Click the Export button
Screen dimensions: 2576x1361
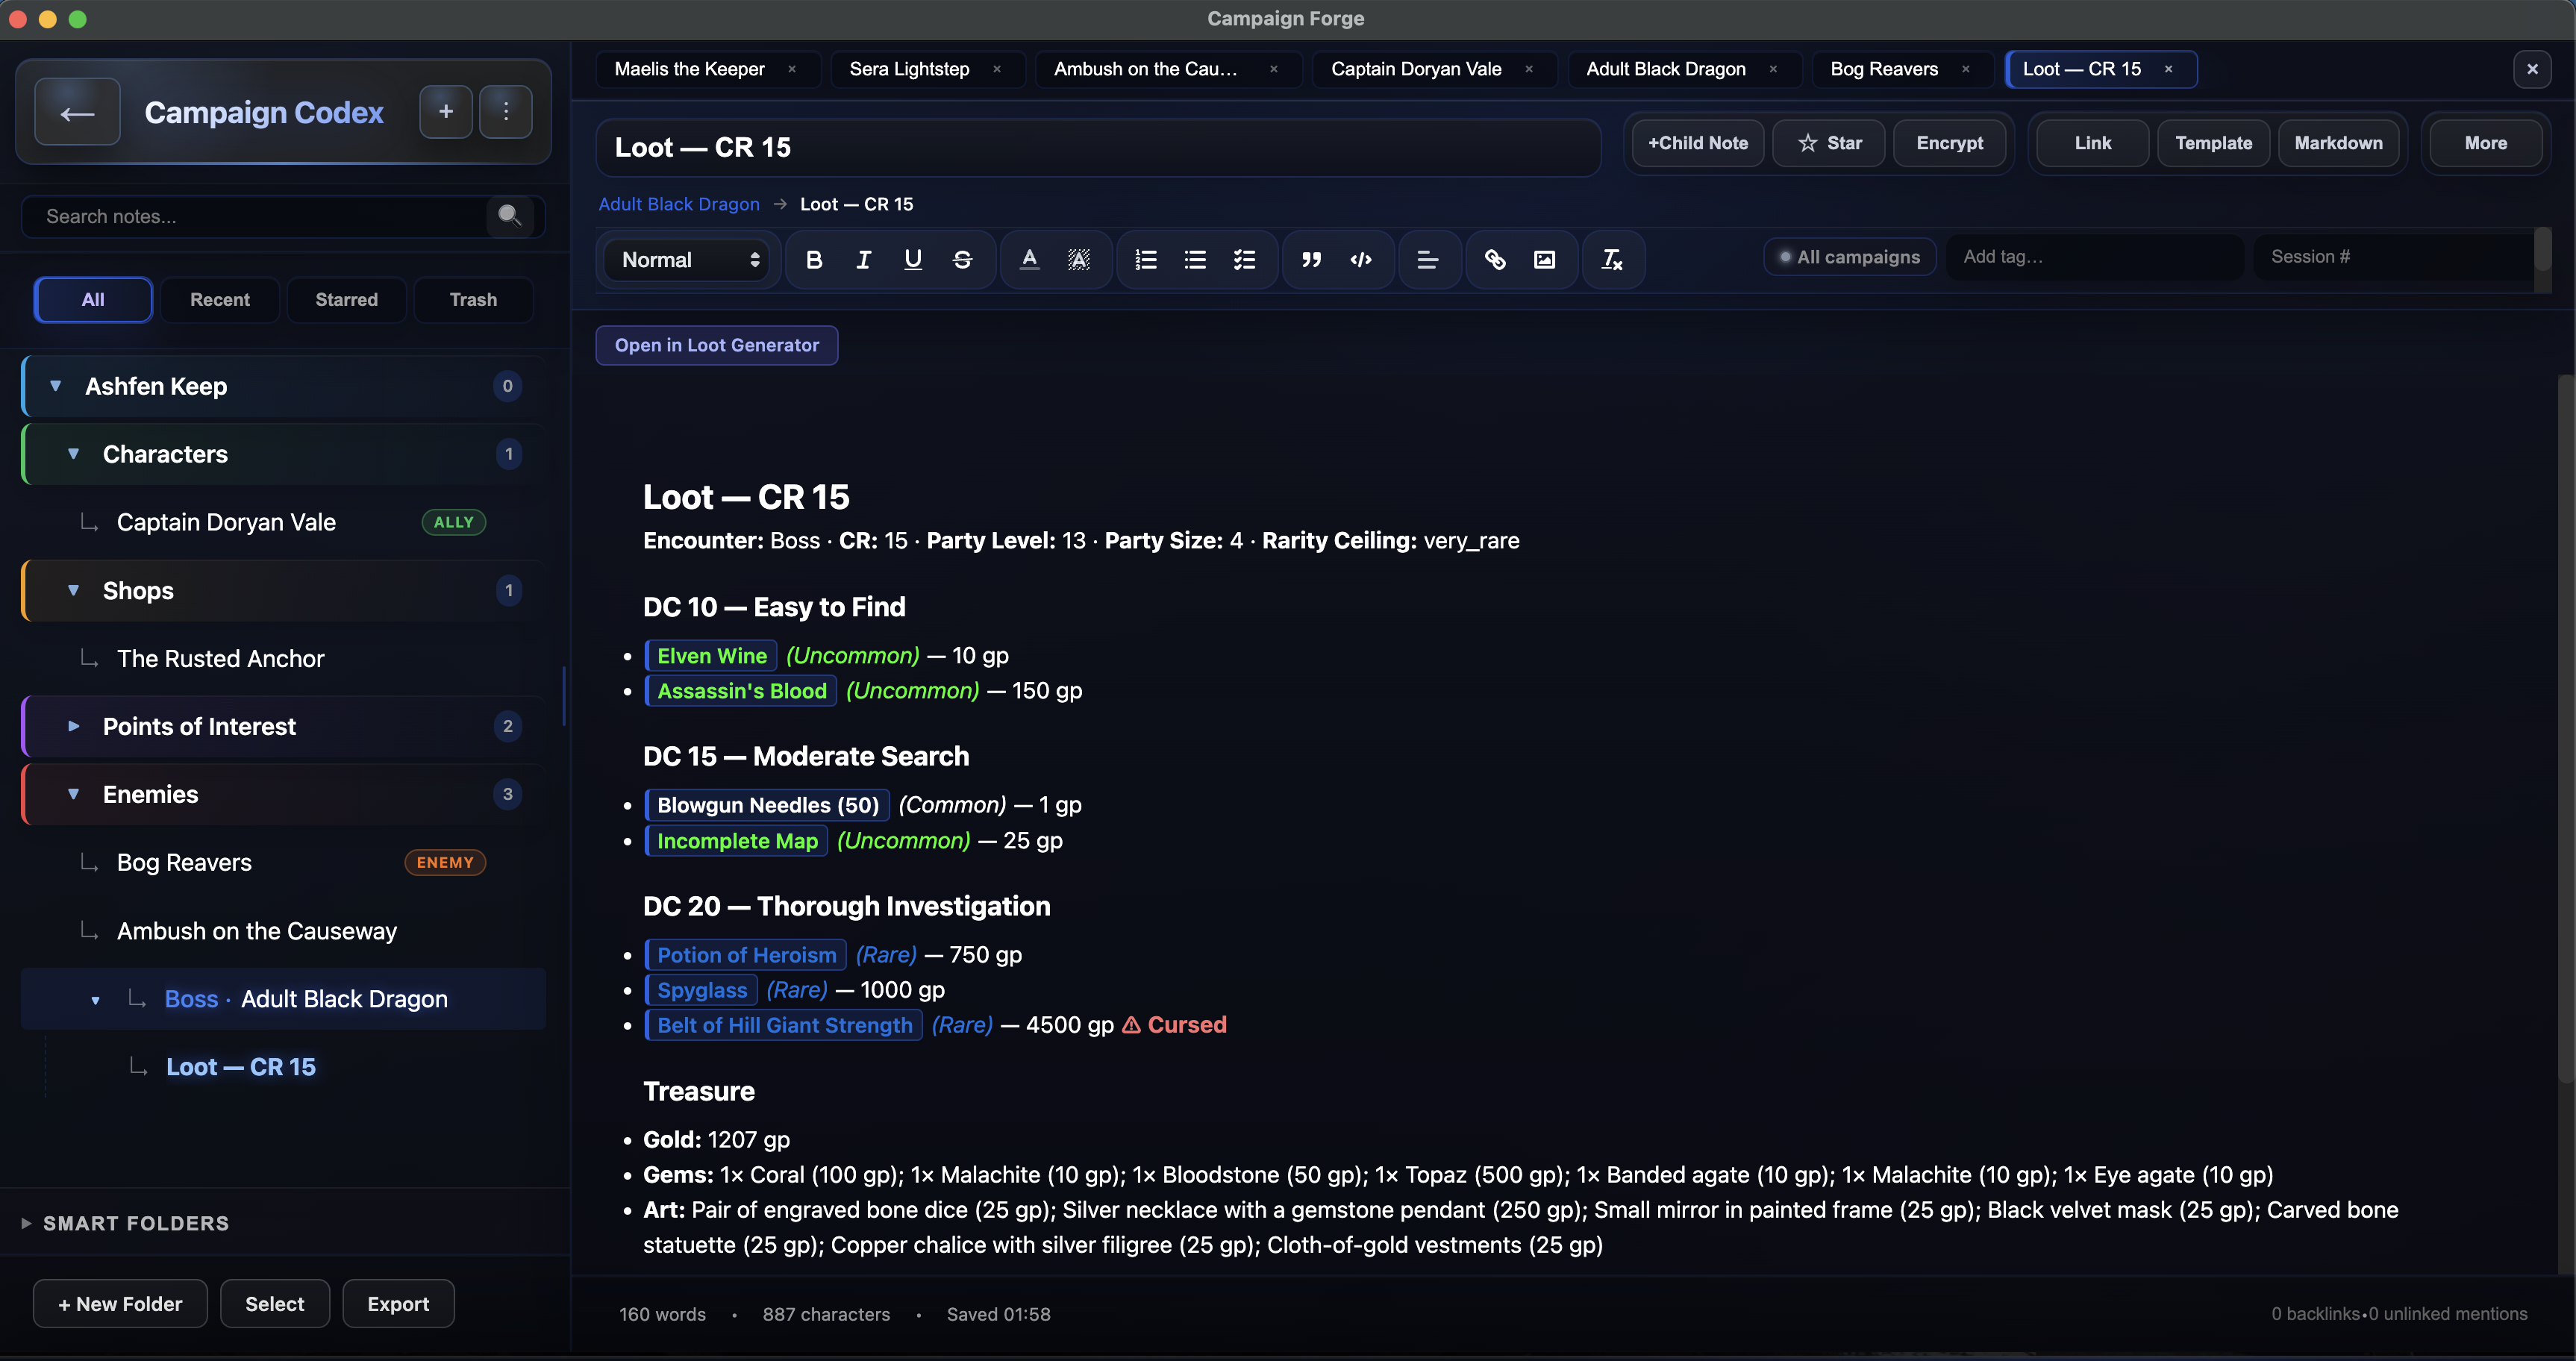tap(398, 1304)
